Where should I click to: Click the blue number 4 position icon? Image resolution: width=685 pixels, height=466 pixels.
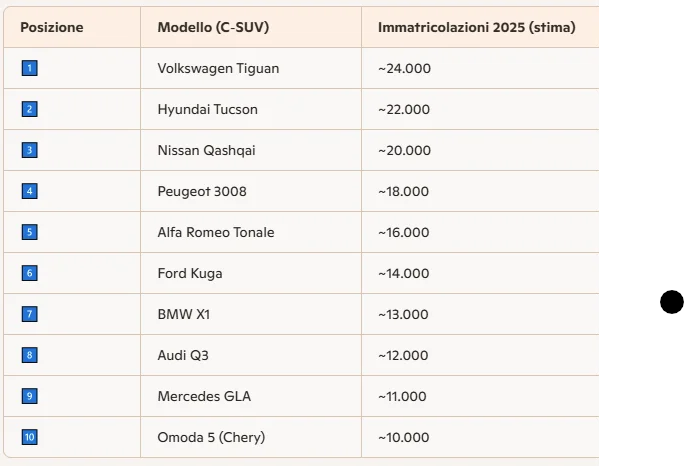point(29,191)
